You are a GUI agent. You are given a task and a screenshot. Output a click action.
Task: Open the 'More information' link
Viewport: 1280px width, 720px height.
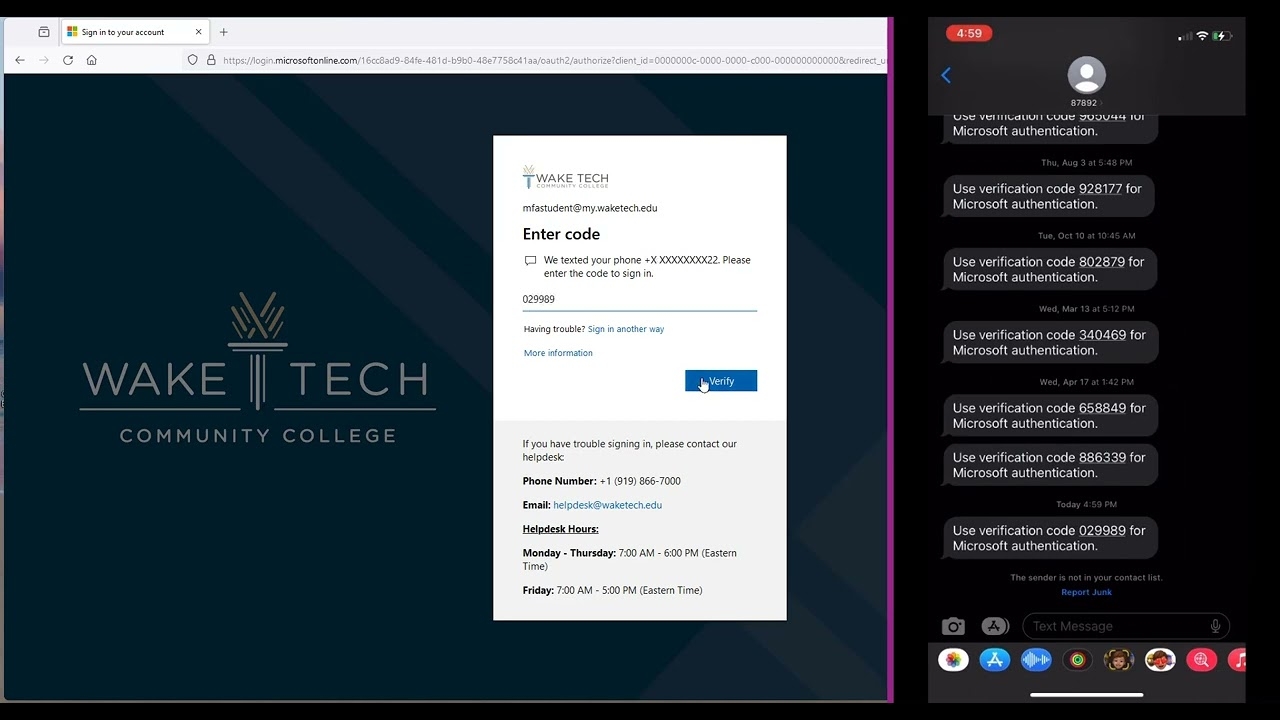coord(558,353)
